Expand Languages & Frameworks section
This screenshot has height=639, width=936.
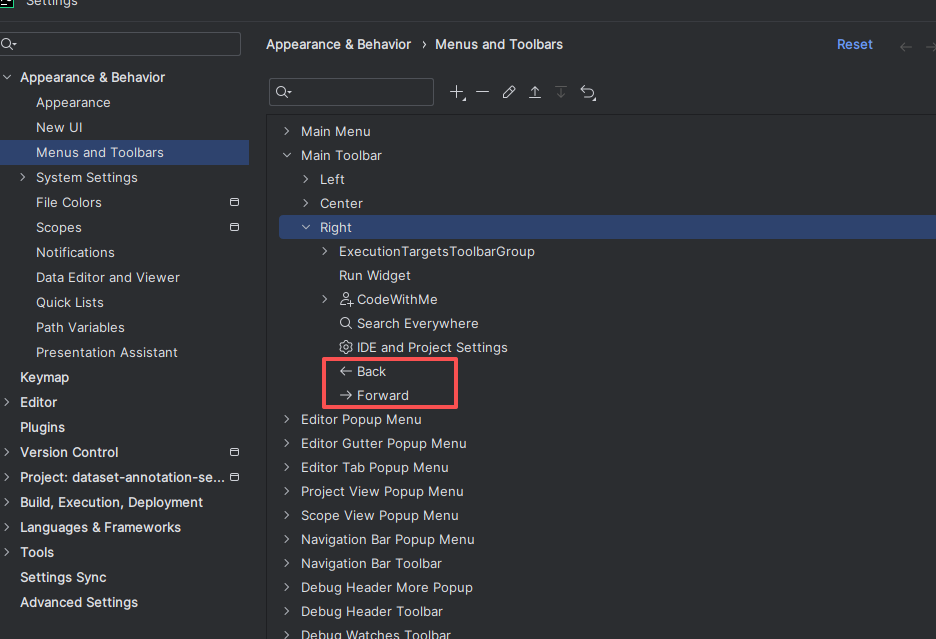tap(7, 527)
